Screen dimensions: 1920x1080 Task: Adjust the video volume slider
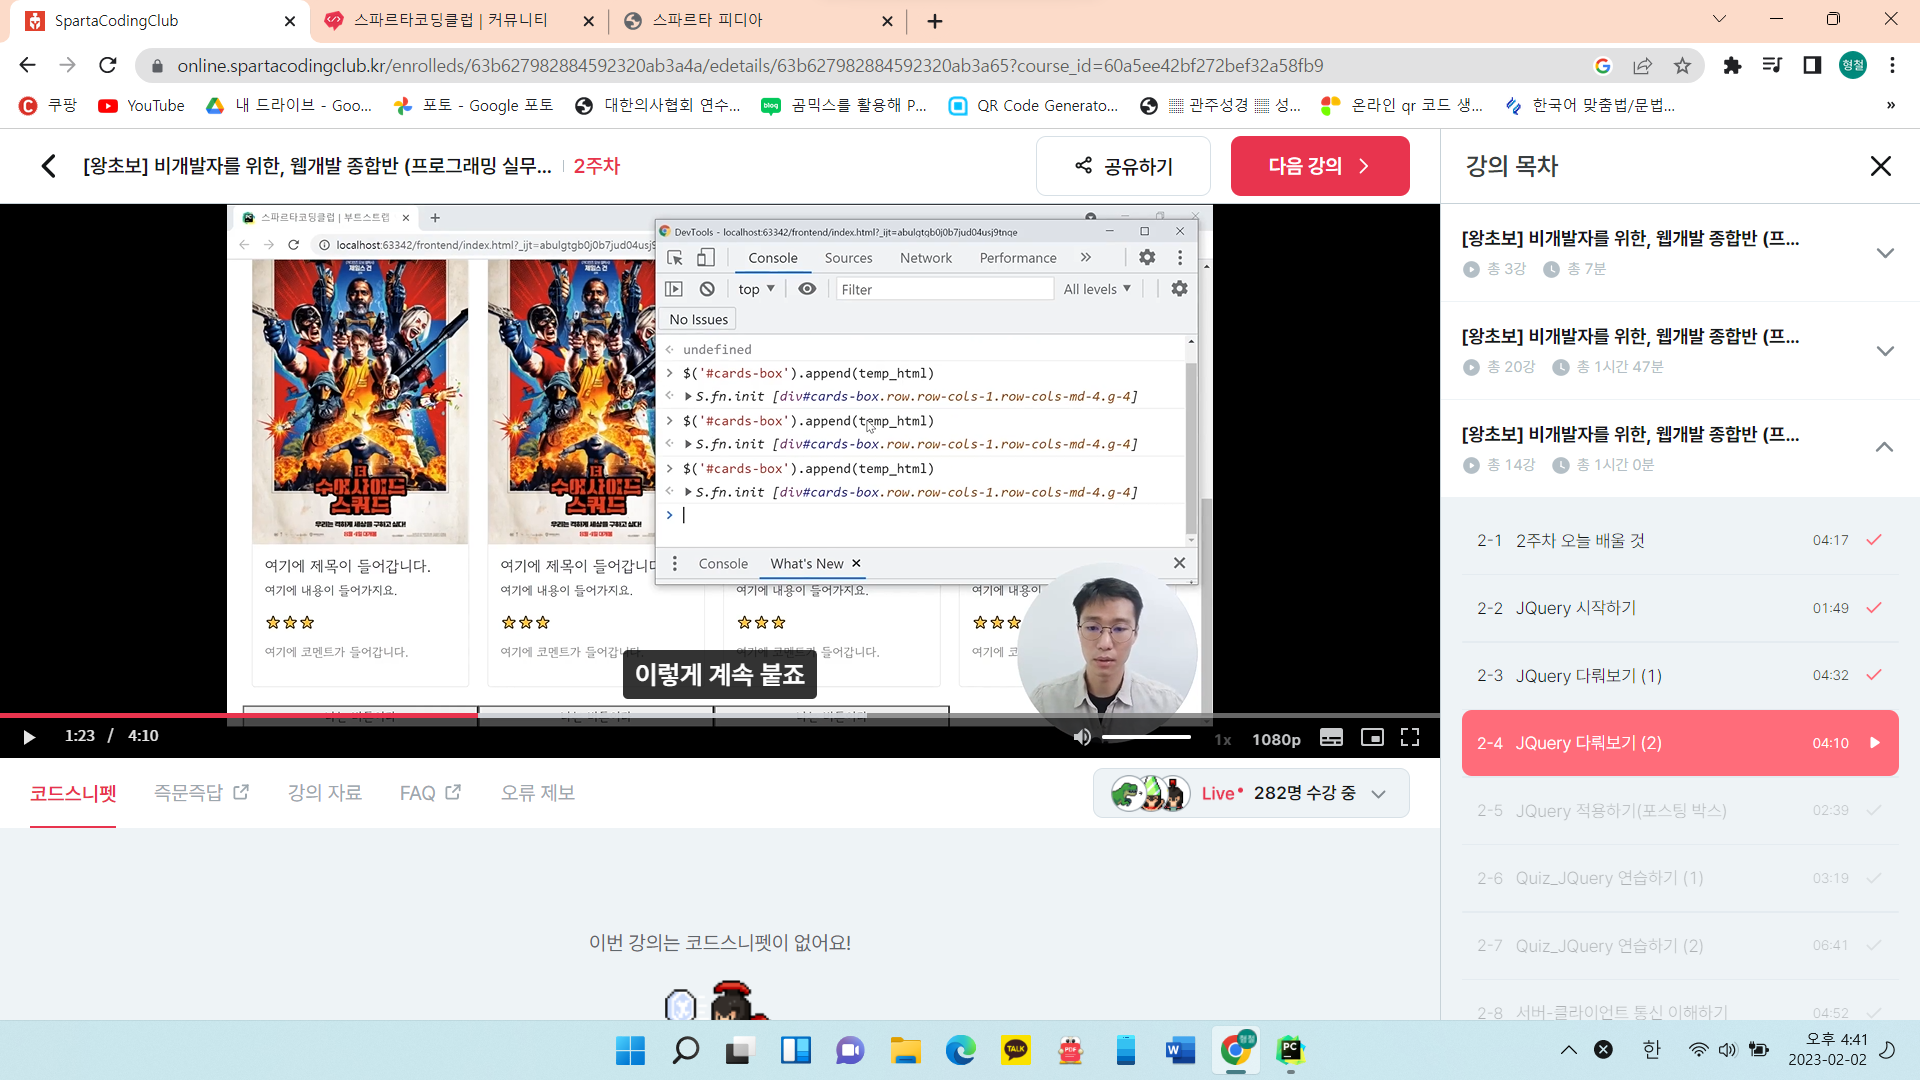pyautogui.click(x=1146, y=737)
